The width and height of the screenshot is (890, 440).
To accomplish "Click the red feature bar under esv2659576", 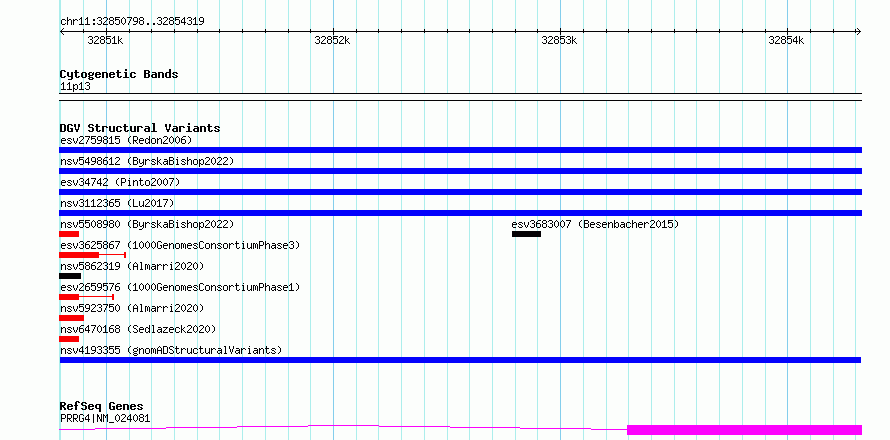I will (69, 297).
